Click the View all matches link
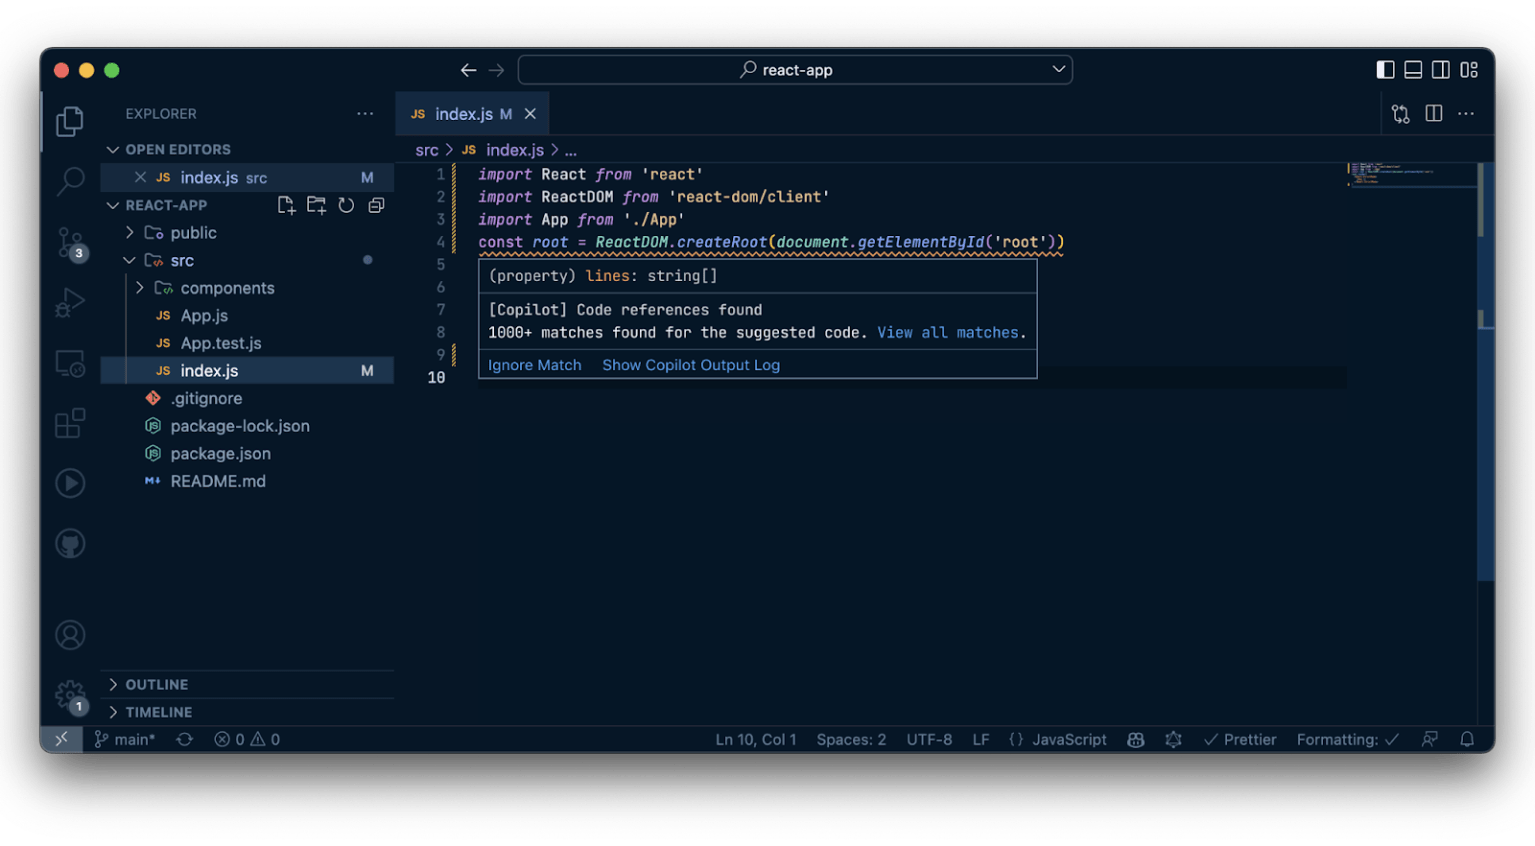This screenshot has height=846, width=1535. [948, 333]
